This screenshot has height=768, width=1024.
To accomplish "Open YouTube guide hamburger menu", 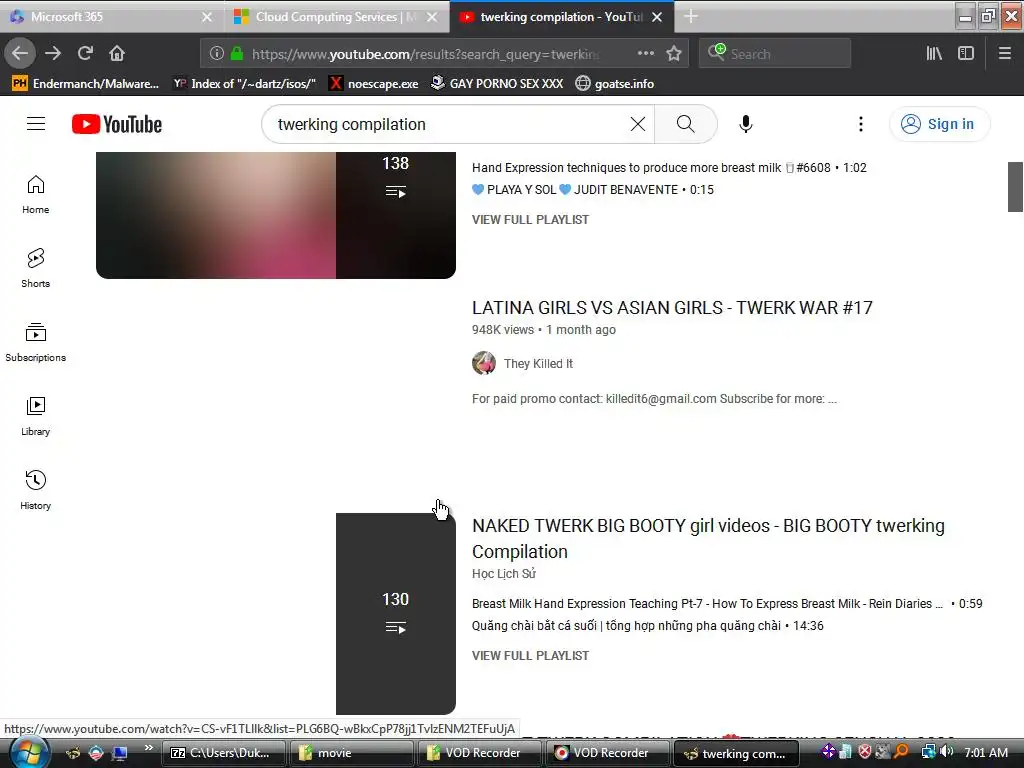I will pos(36,124).
